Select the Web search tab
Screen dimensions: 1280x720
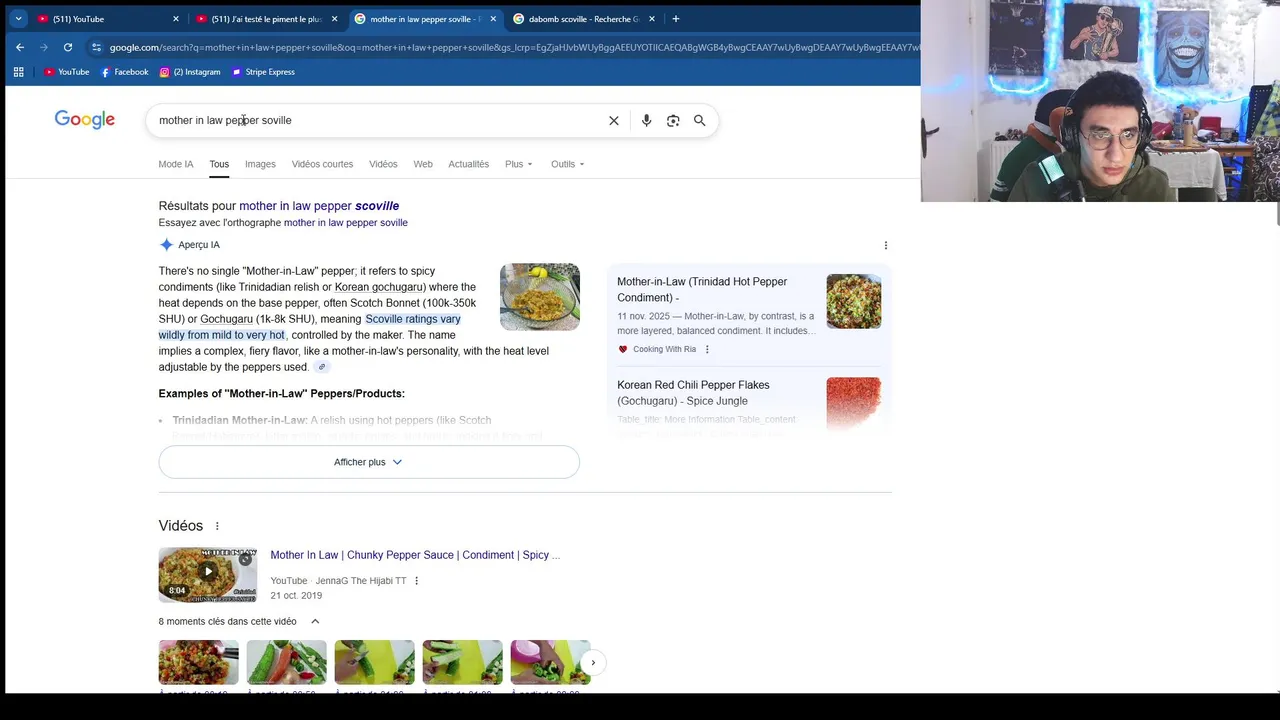(423, 164)
